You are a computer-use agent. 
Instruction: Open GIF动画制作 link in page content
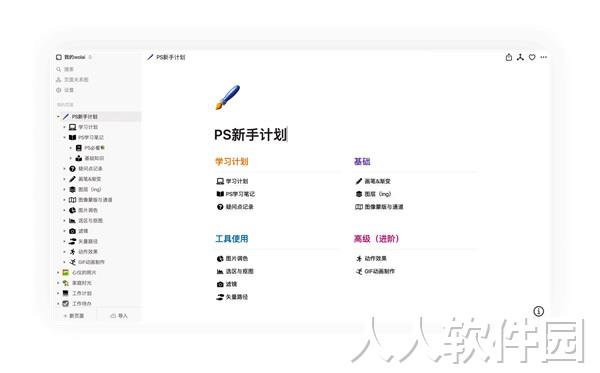[x=375, y=272]
